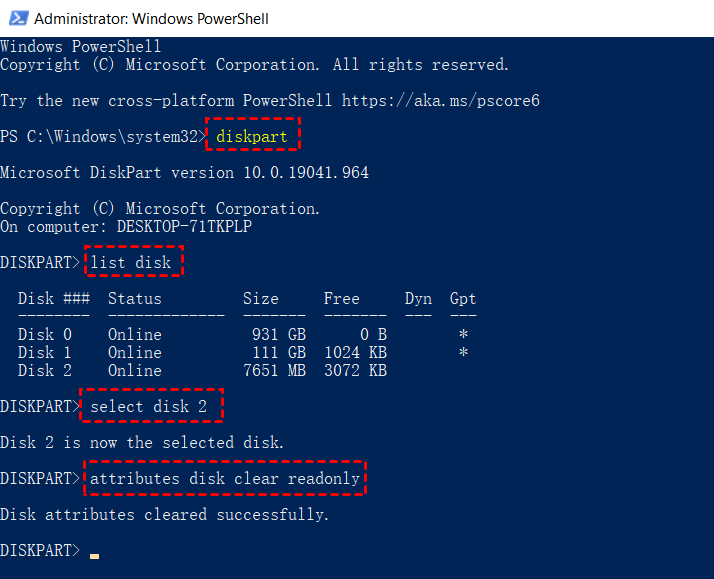Click the Gpt column header

pos(463,298)
